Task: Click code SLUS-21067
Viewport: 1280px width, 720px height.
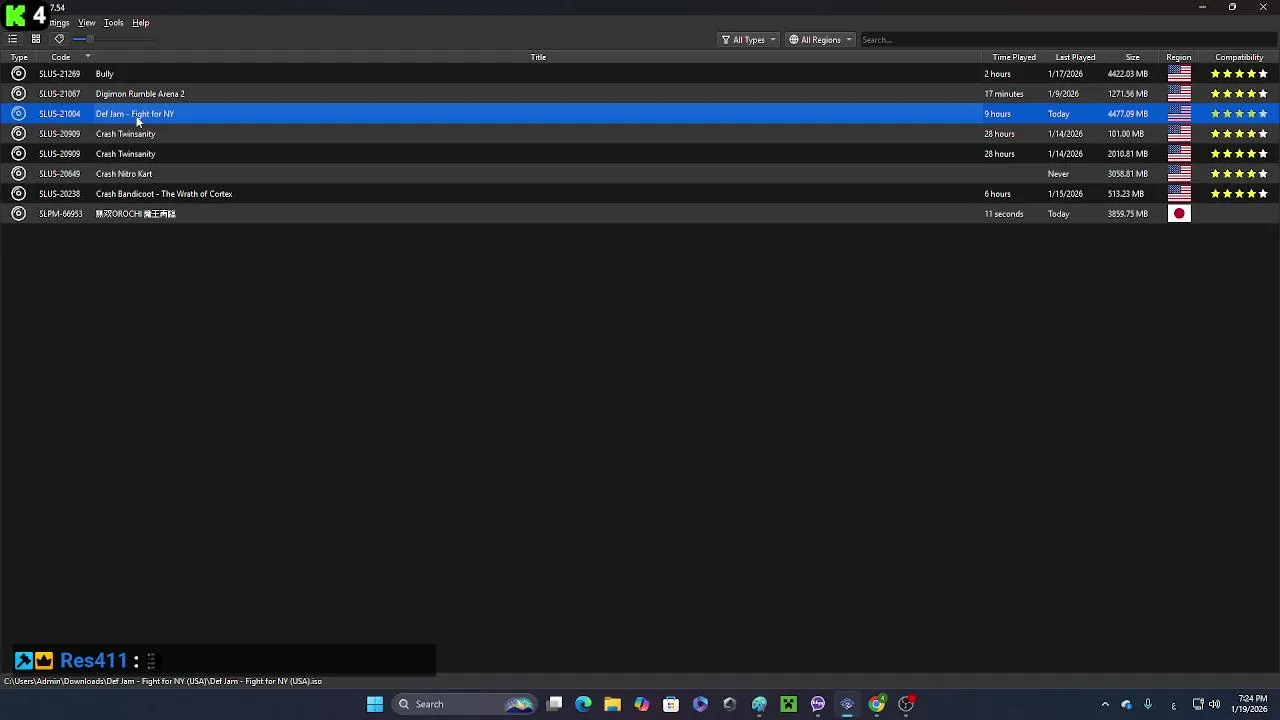Action: click(x=60, y=94)
